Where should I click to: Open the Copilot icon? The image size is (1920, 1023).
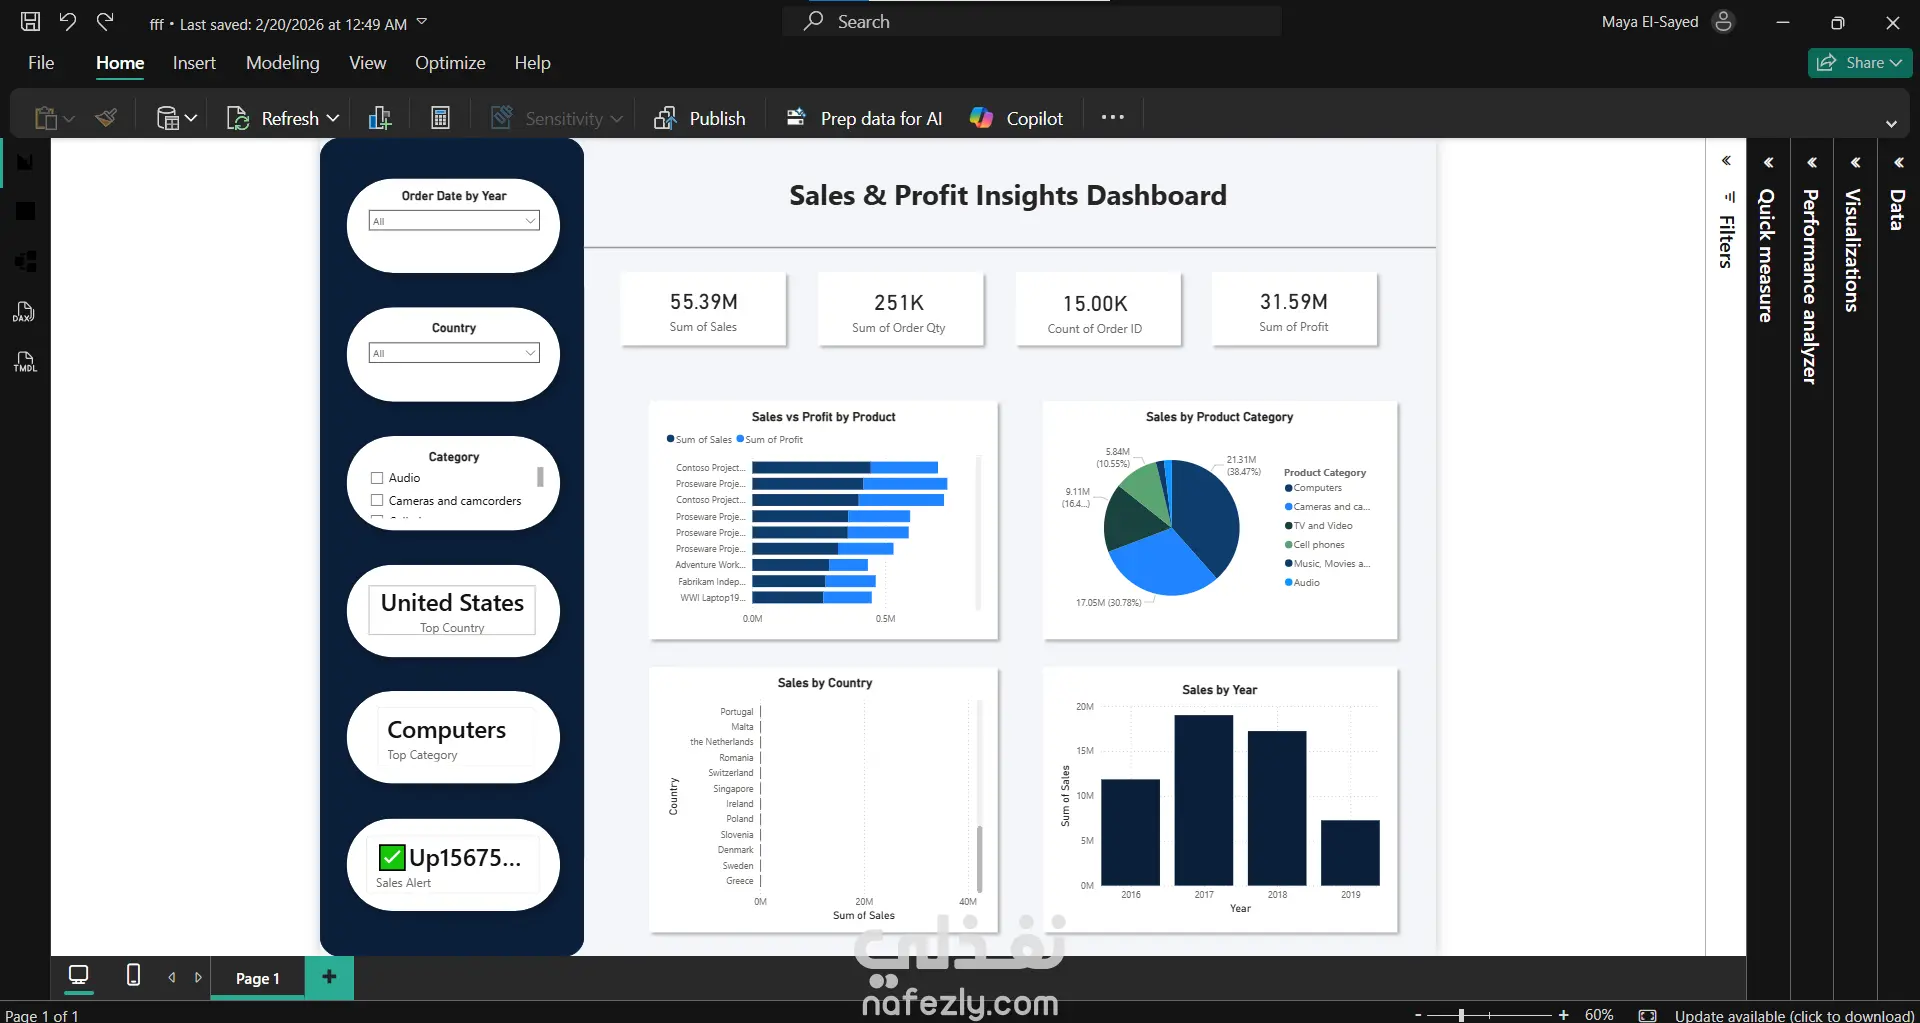click(981, 118)
